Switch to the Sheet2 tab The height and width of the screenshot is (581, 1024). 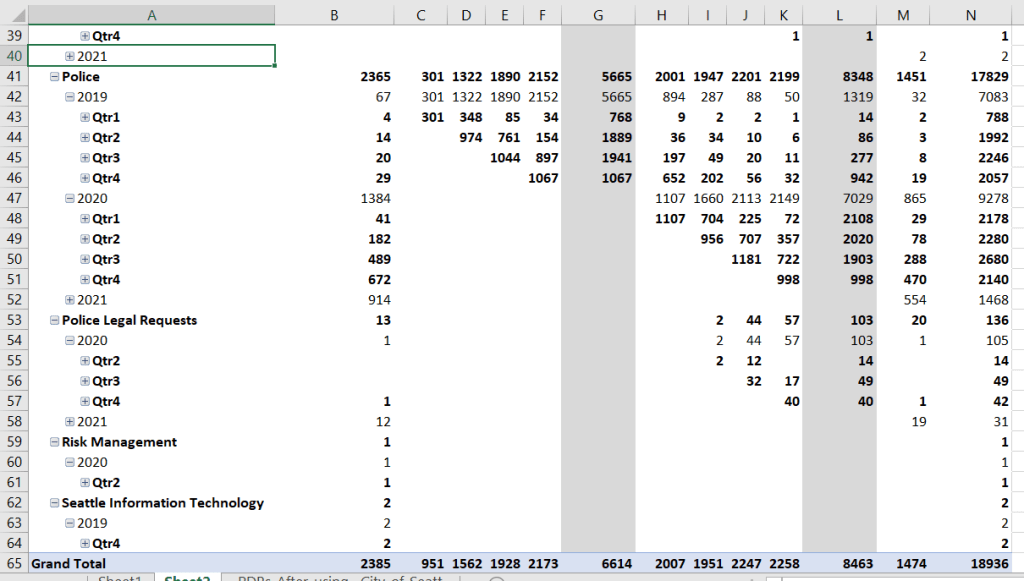point(185,578)
